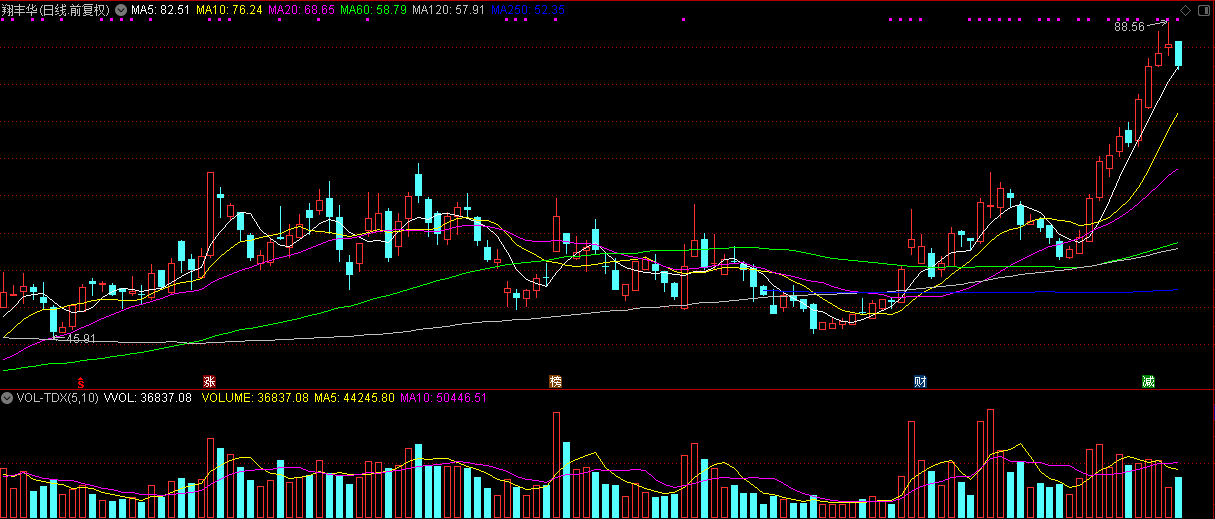Select the volume MA10: 50446.51 label
The height and width of the screenshot is (519, 1215).
point(443,398)
